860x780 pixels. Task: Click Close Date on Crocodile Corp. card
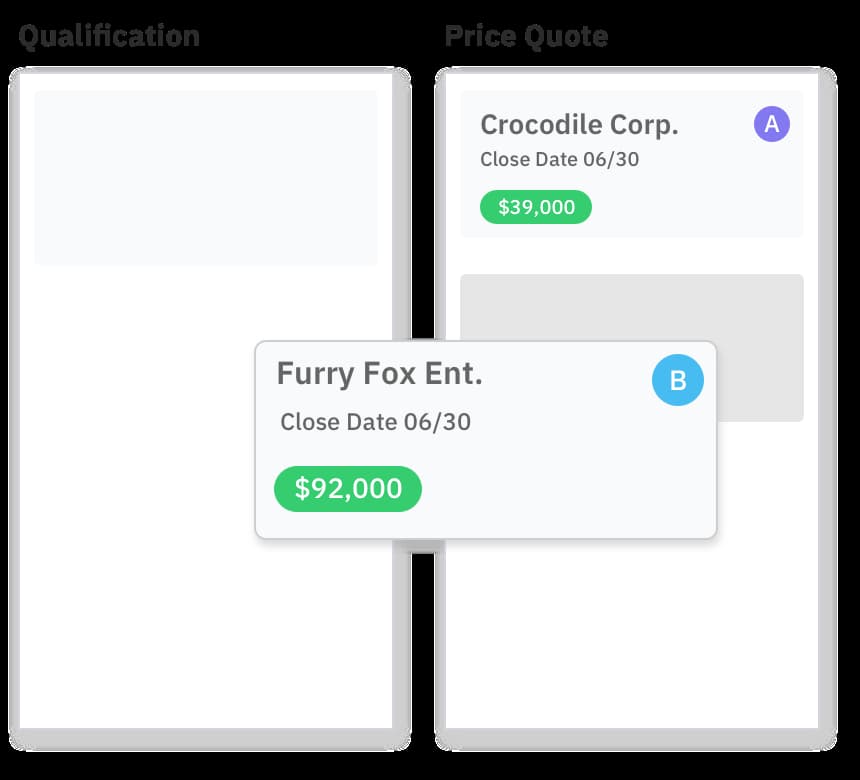[x=559, y=159]
